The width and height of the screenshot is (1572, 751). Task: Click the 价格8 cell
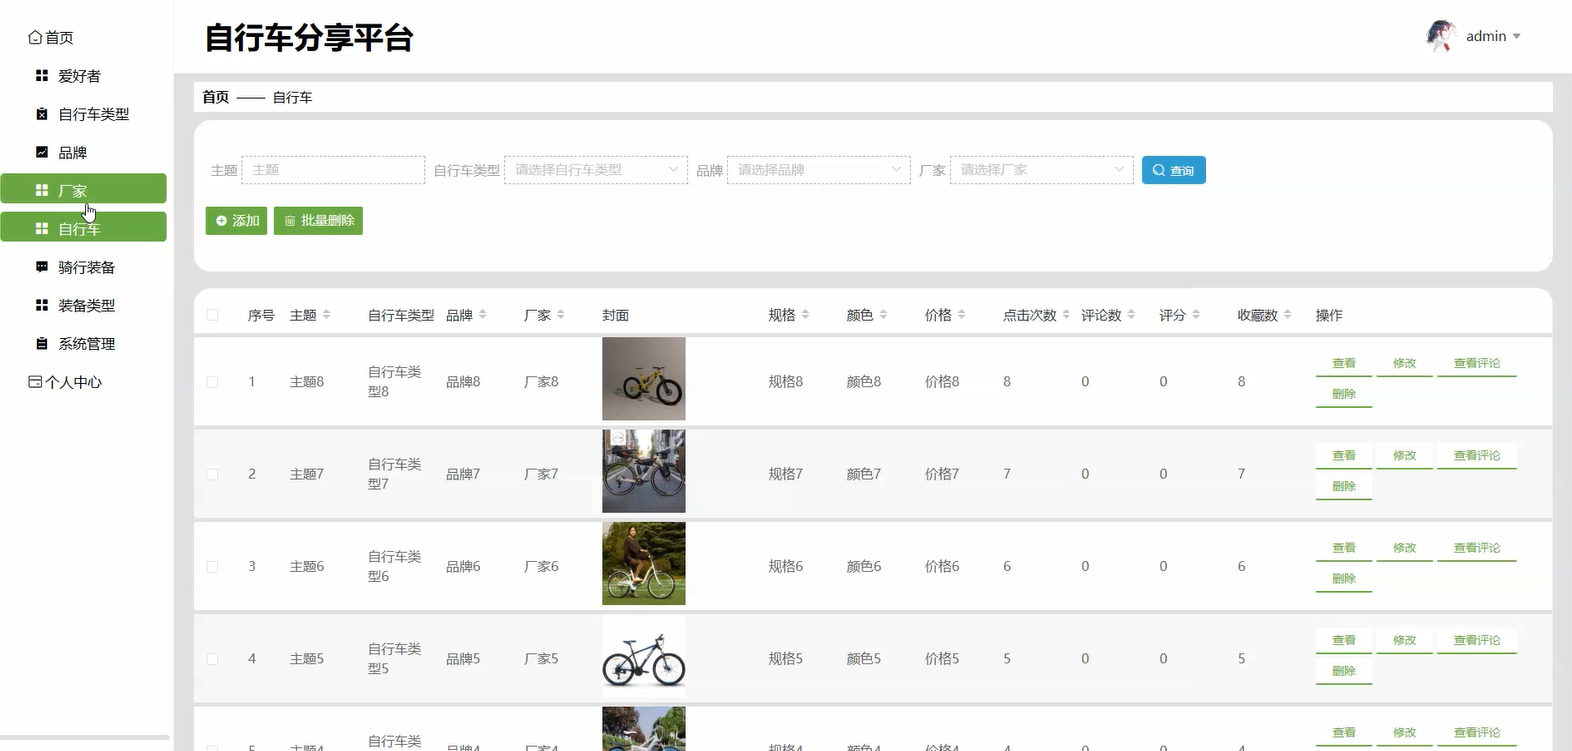[942, 382]
